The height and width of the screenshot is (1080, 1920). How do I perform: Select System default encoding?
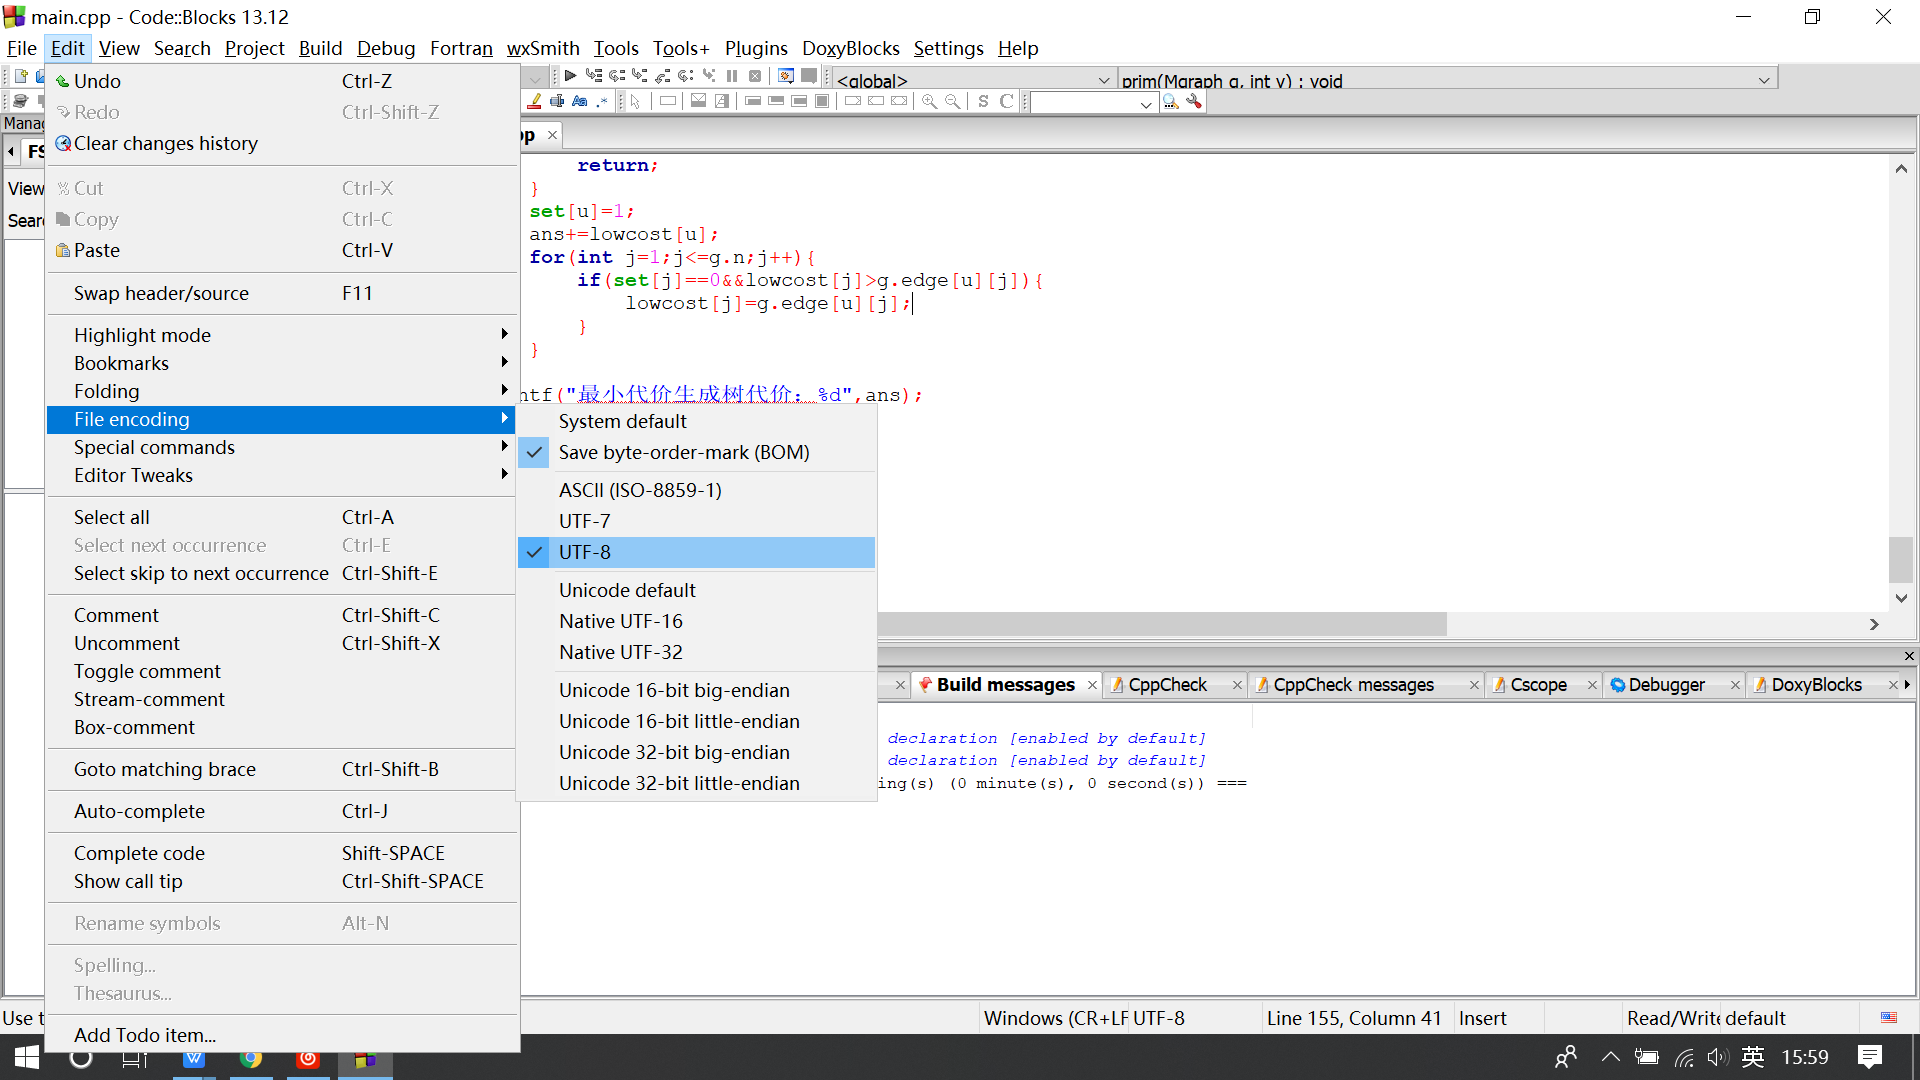pyautogui.click(x=696, y=421)
